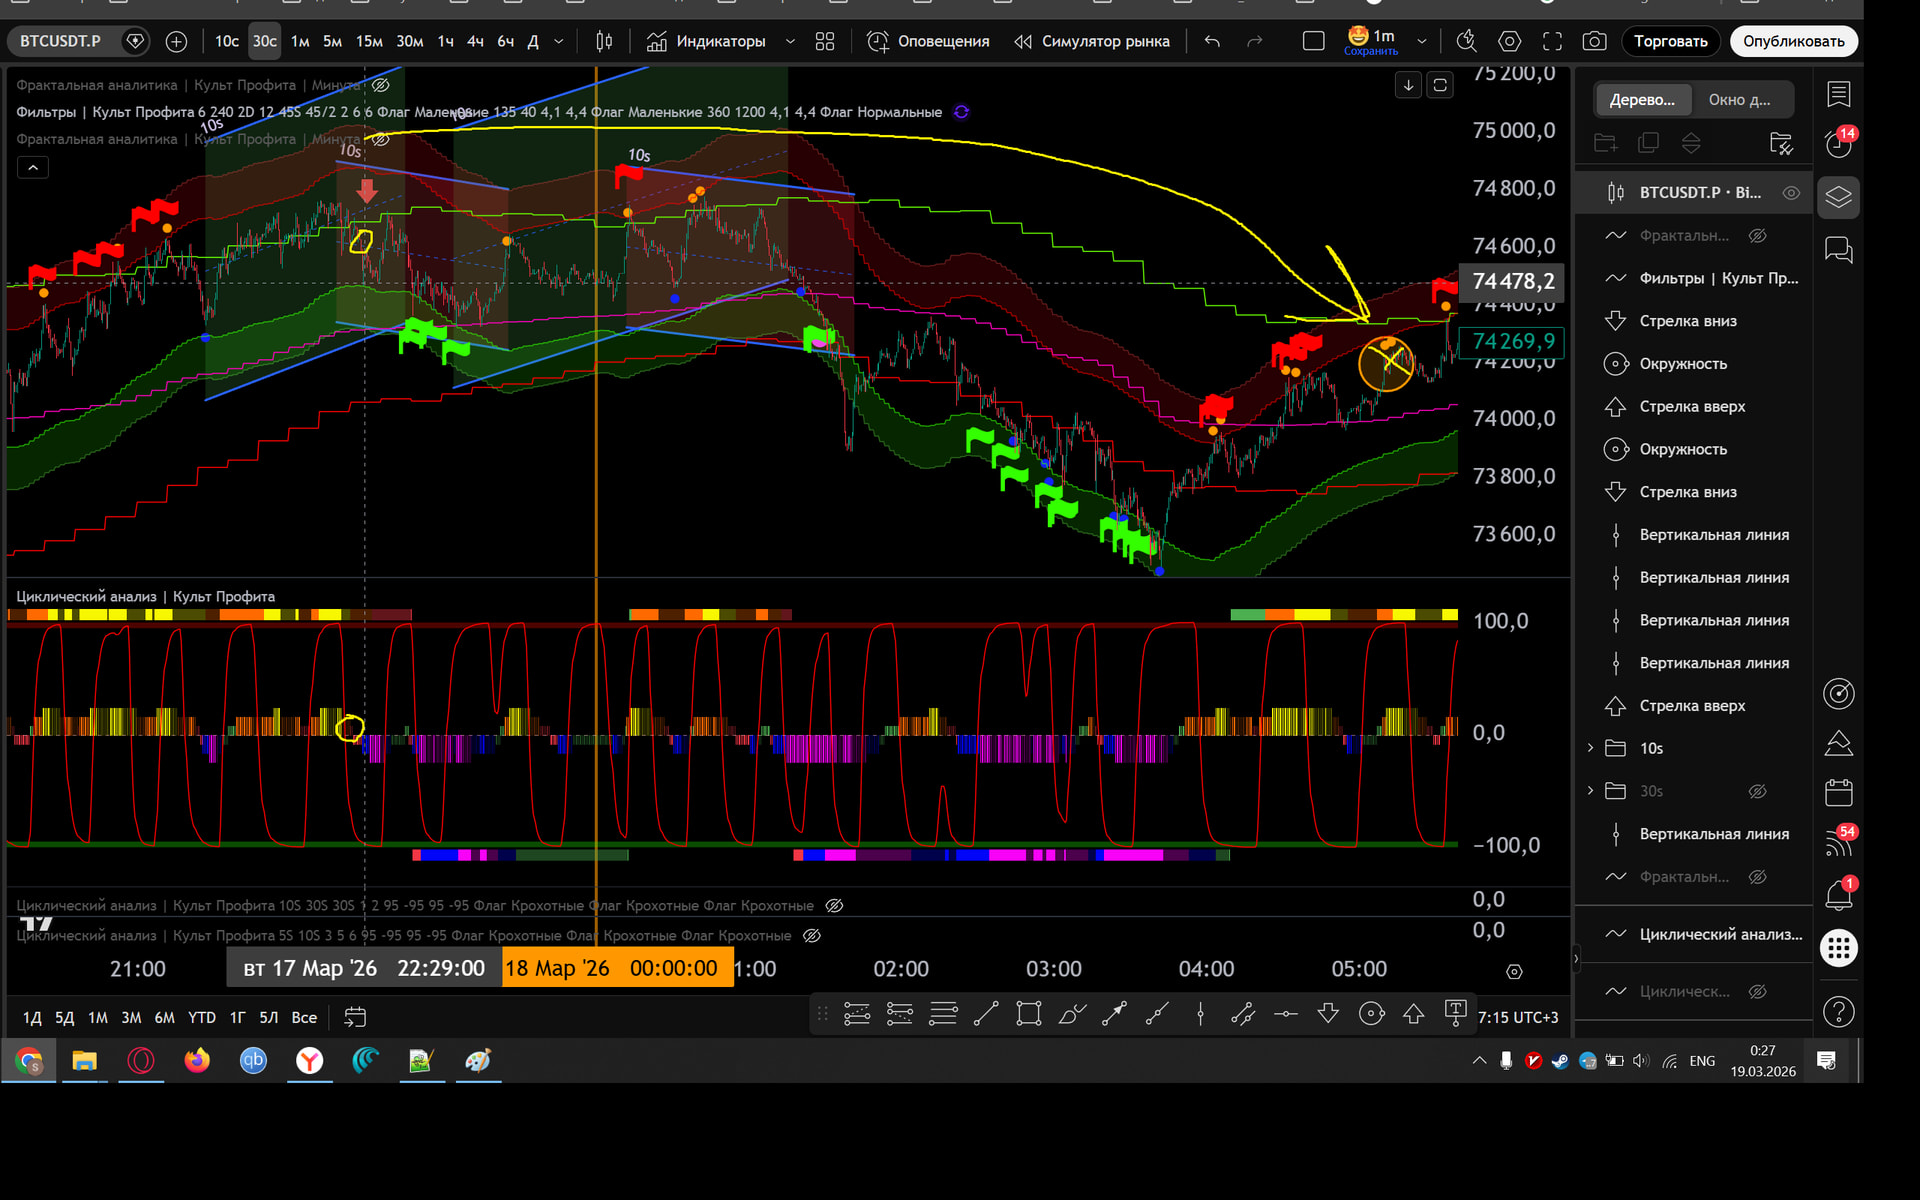Screen dimensions: 1920x1200
Task: Open chart settings gear icon
Action: pos(1509,41)
